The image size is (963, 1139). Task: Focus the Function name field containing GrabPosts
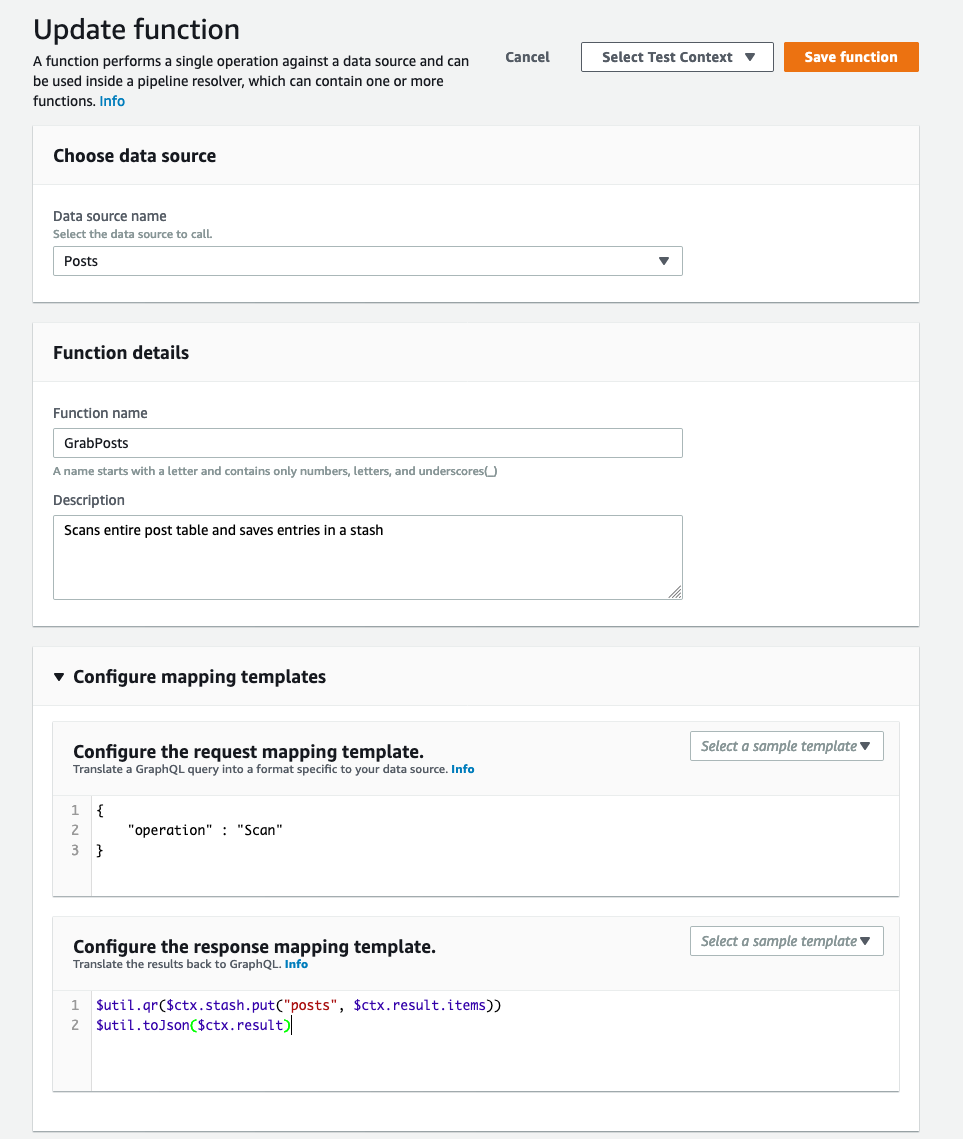(367, 443)
